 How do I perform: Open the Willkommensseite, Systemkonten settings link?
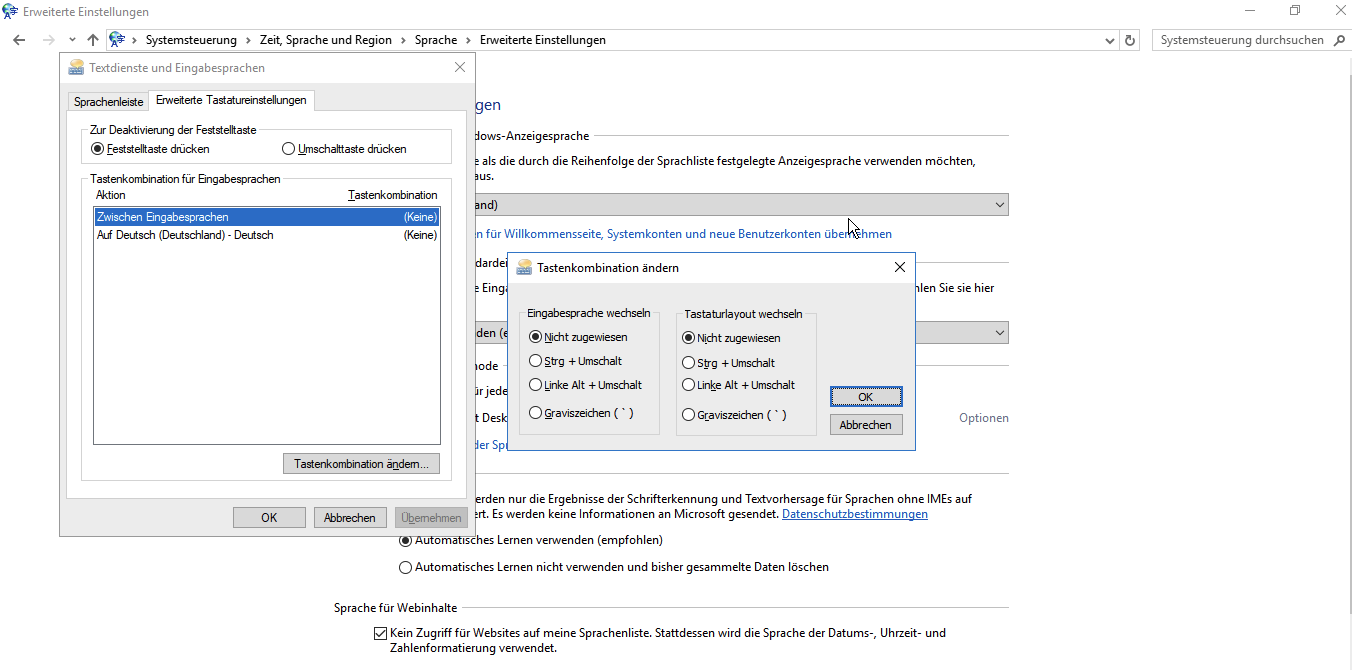[684, 234]
